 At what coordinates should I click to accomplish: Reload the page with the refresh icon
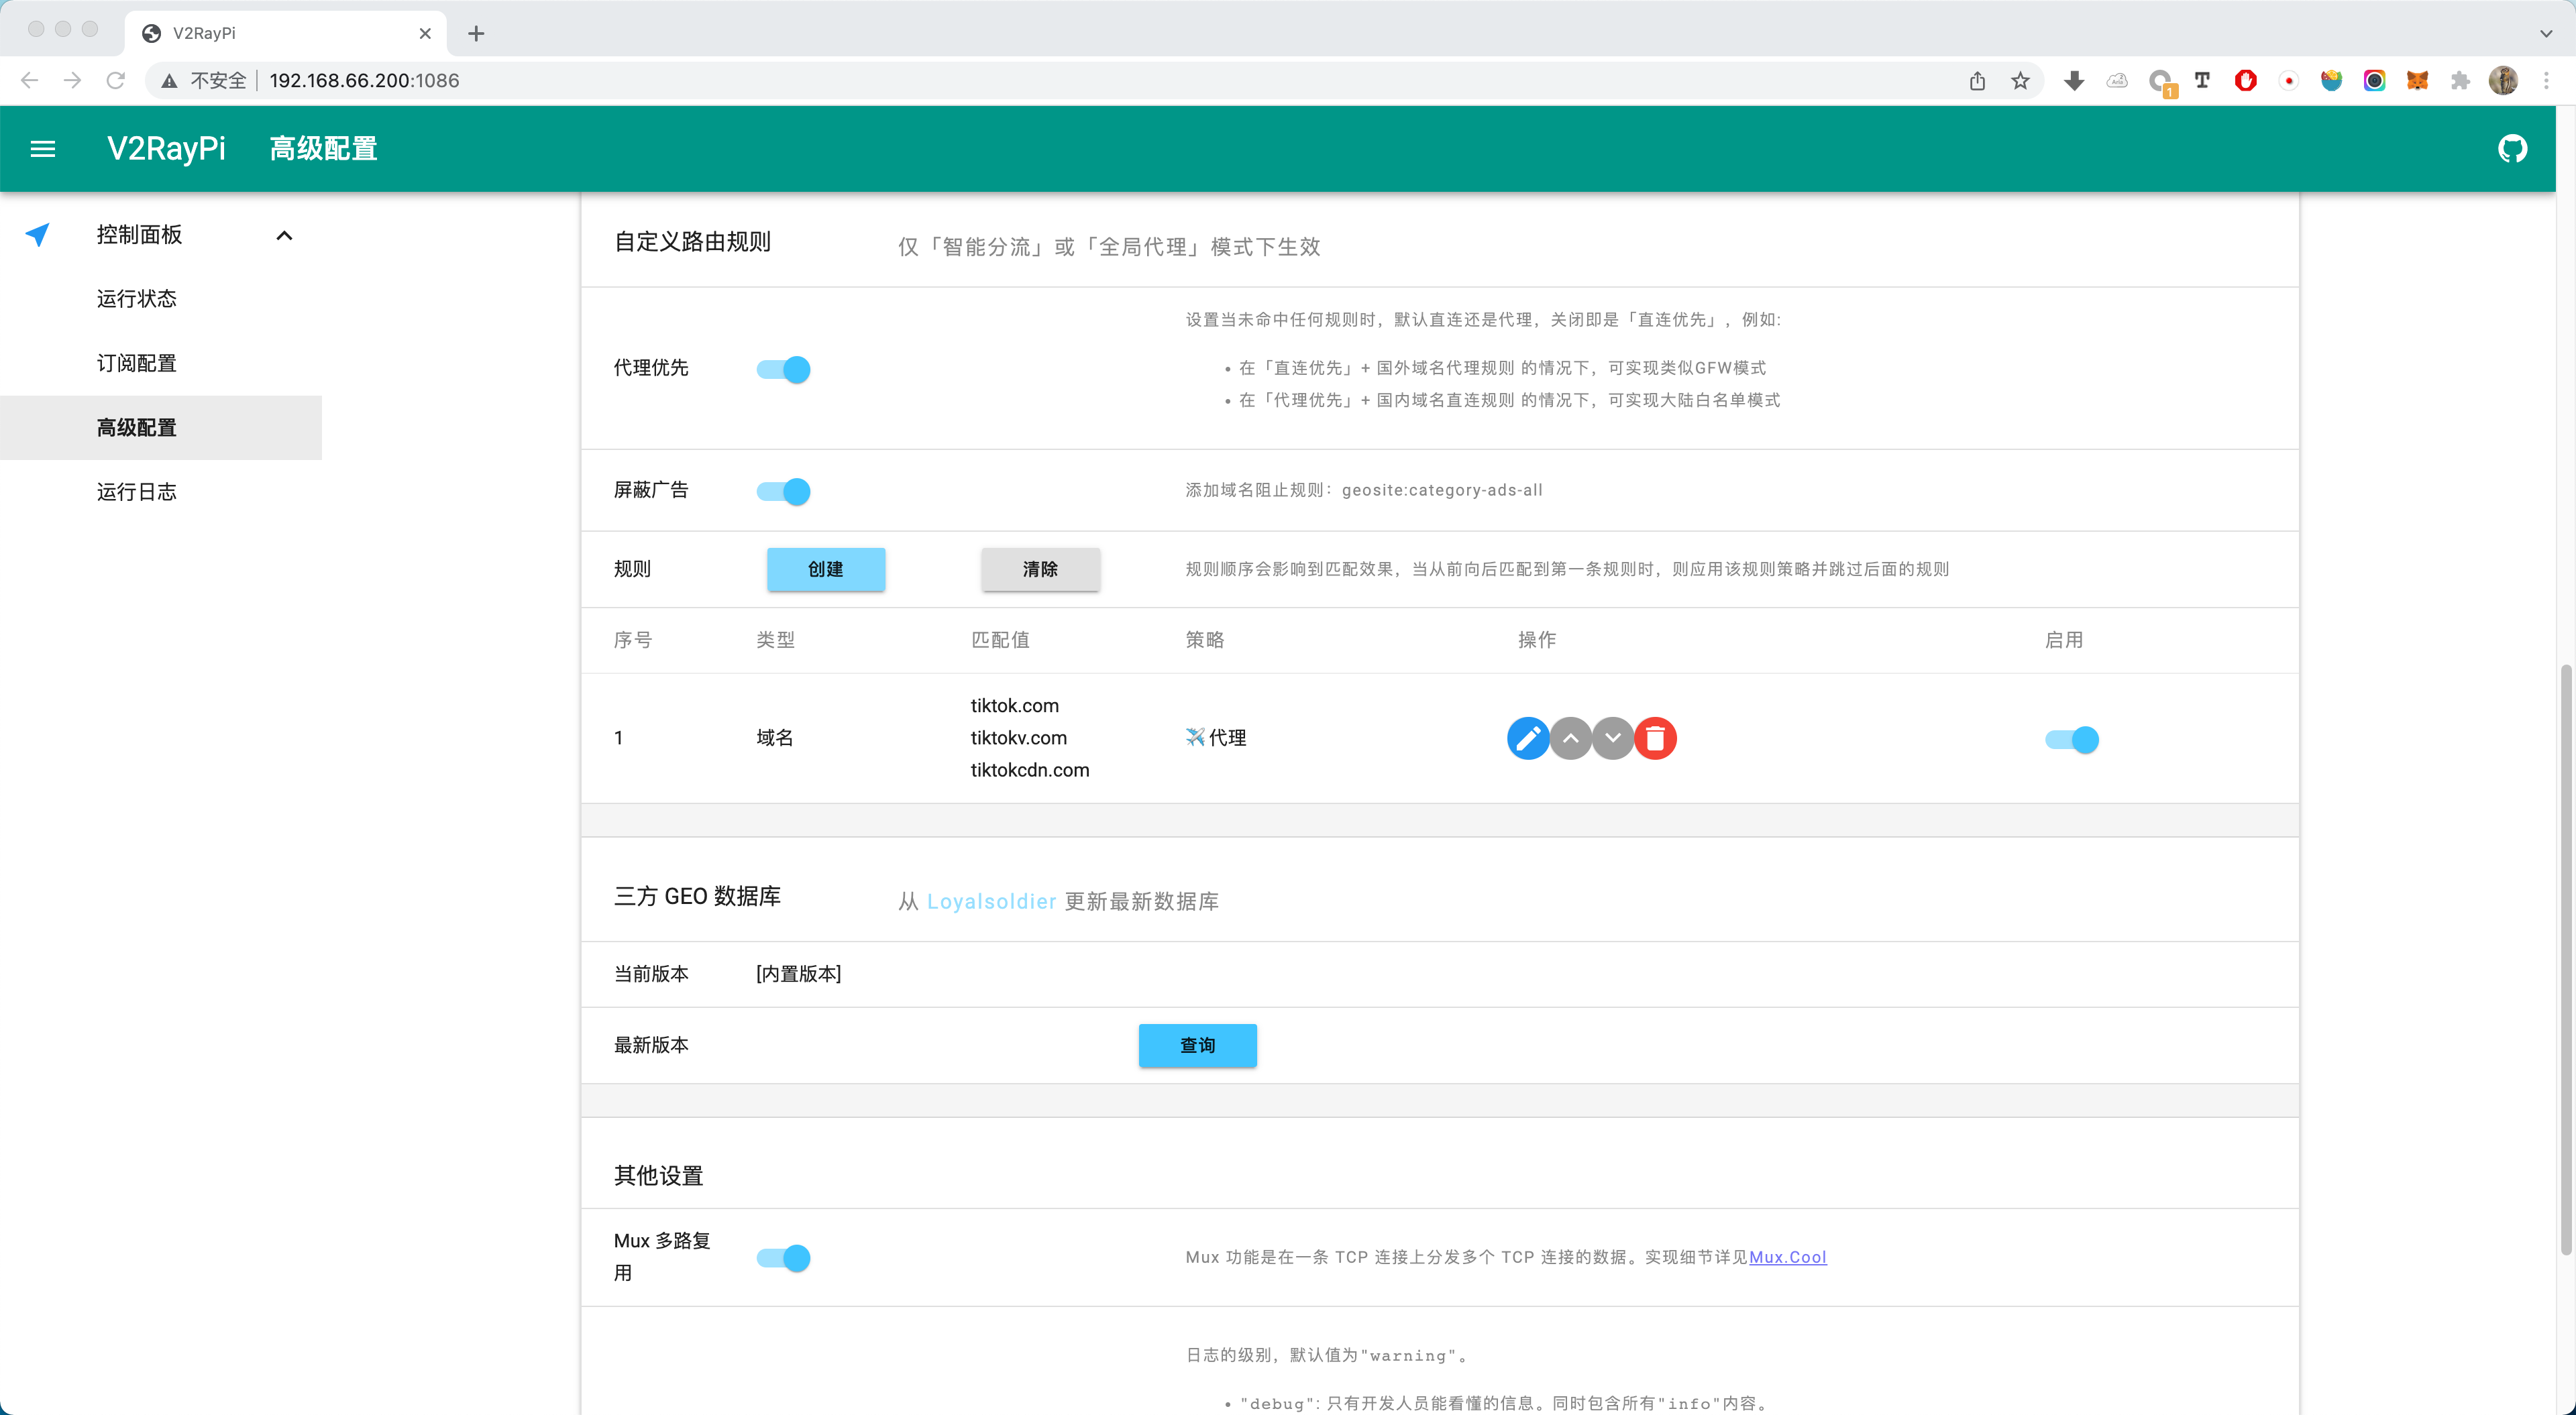click(x=116, y=81)
